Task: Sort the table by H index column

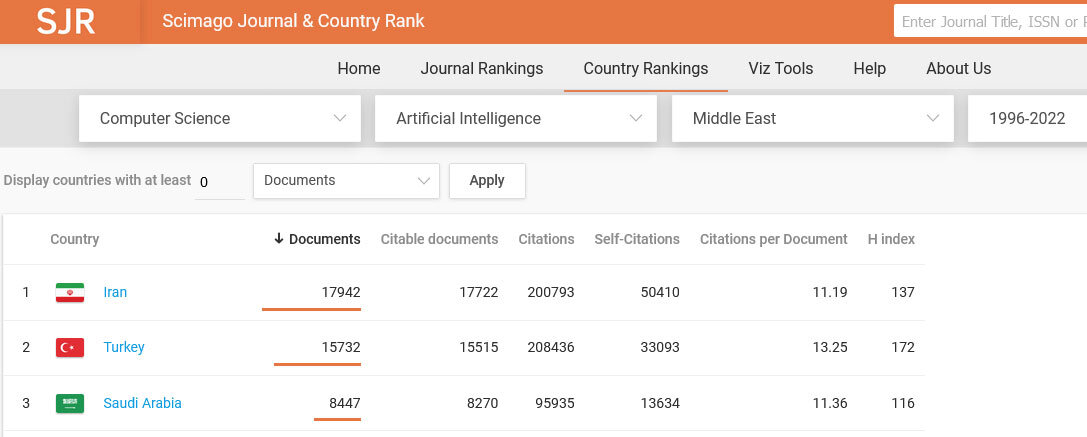Action: (x=891, y=239)
